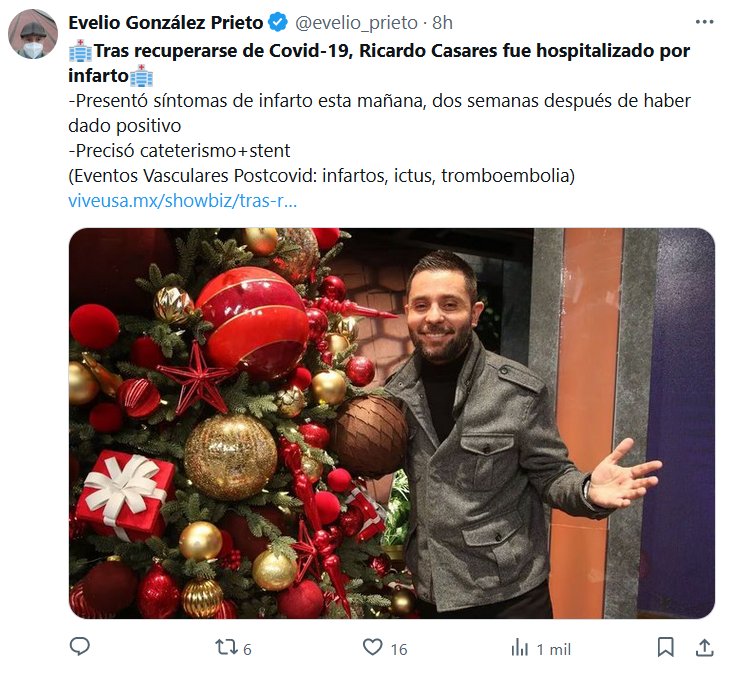Like the tweet with the heart icon
Image resolution: width=730 pixels, height=674 pixels.
point(373,648)
